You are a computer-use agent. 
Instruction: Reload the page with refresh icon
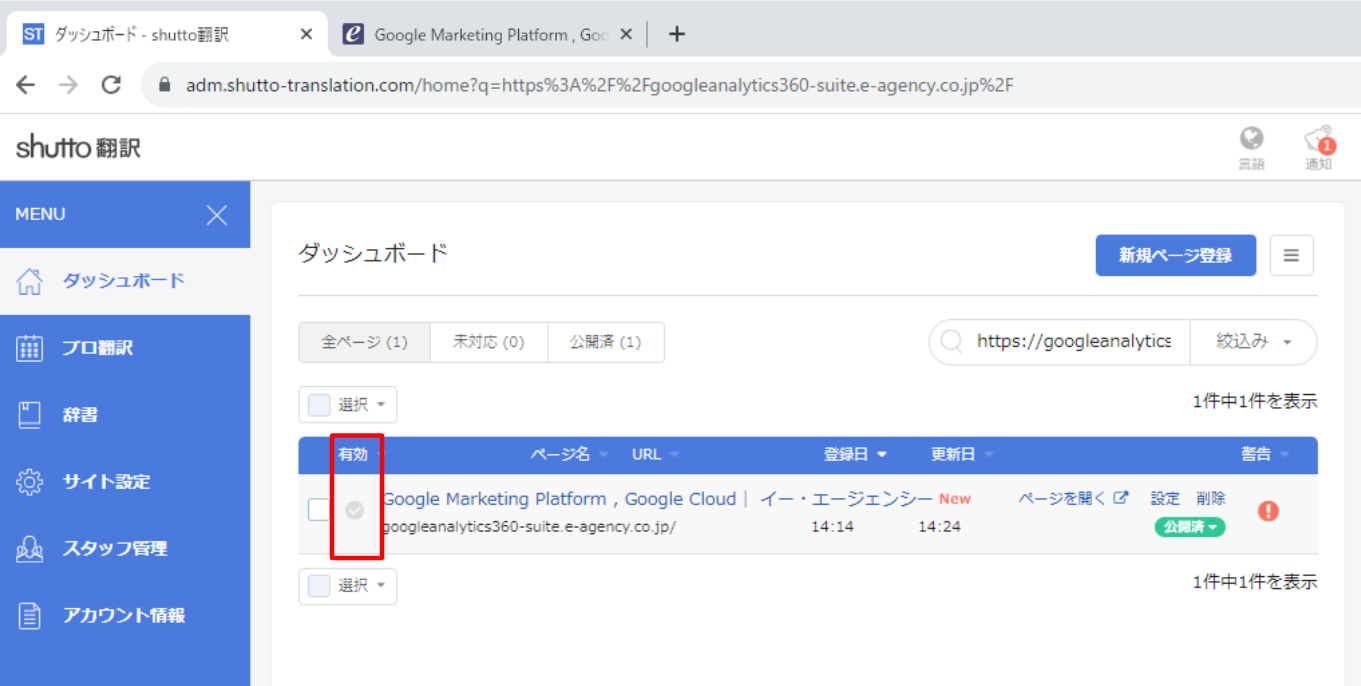(111, 85)
